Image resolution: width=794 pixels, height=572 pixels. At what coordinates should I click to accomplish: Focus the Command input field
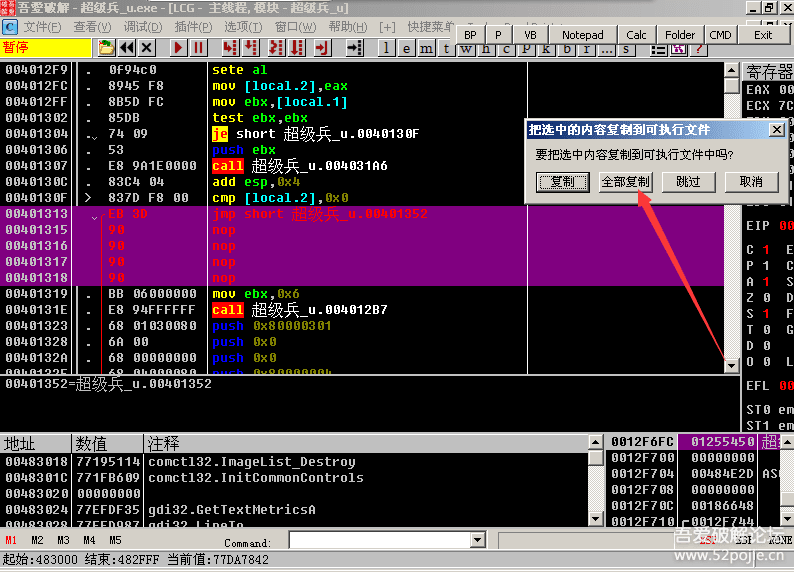(380, 540)
